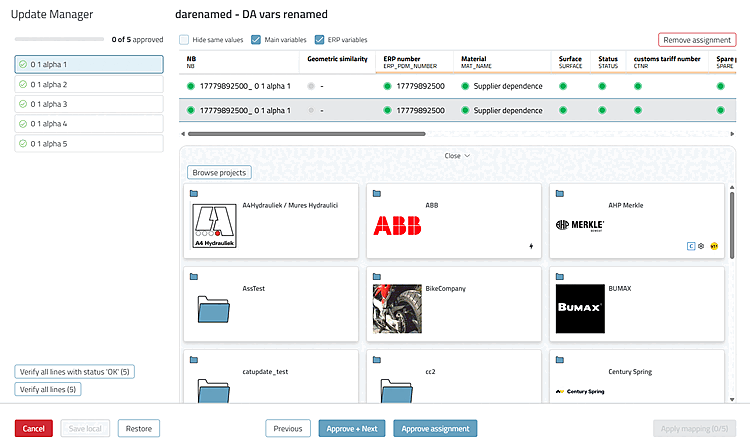The image size is (750, 443).
Task: Select the 0 1 alpha 2 list item
Action: click(89, 84)
